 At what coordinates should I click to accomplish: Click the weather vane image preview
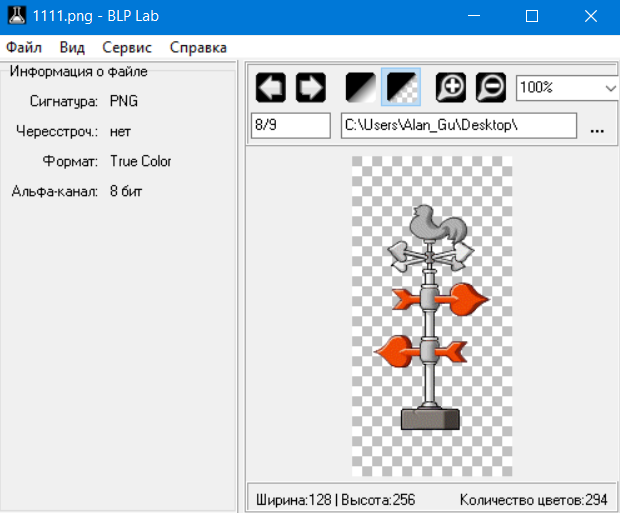pyautogui.click(x=432, y=316)
